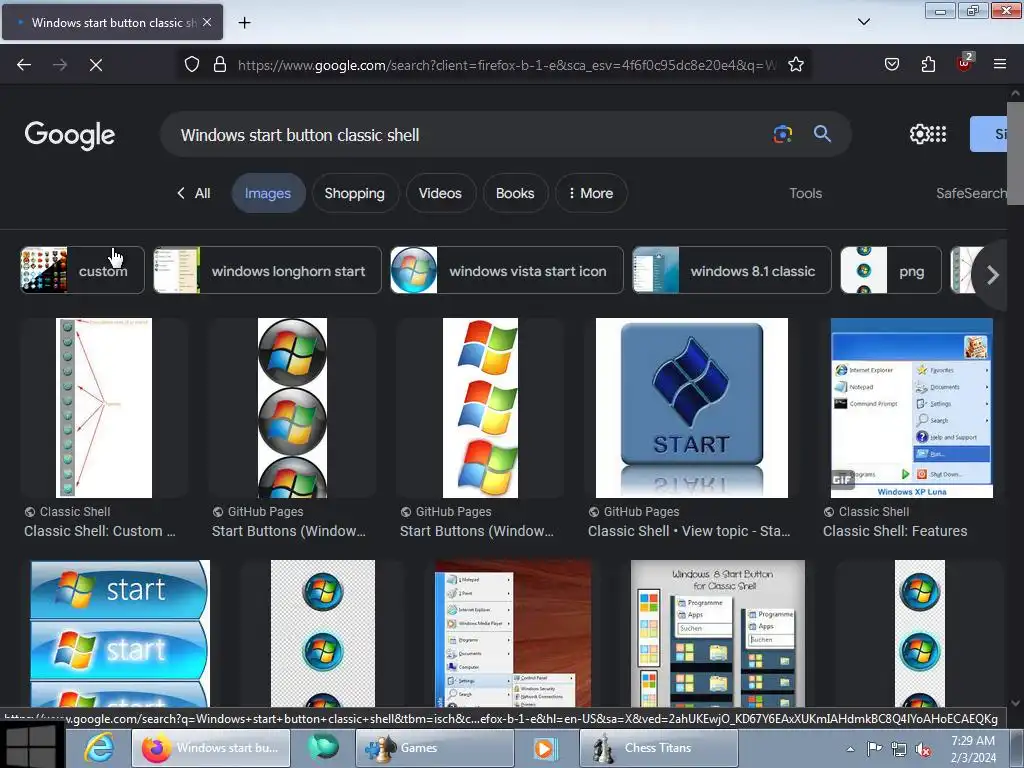The height and width of the screenshot is (768, 1024).
Task: Switch to Videos results
Action: pos(440,193)
